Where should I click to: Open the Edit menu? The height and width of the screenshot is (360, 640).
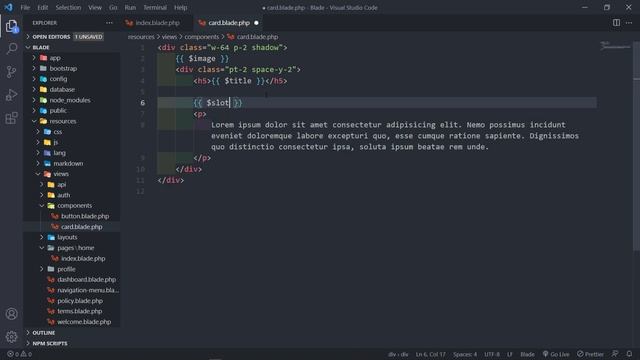click(42, 7)
